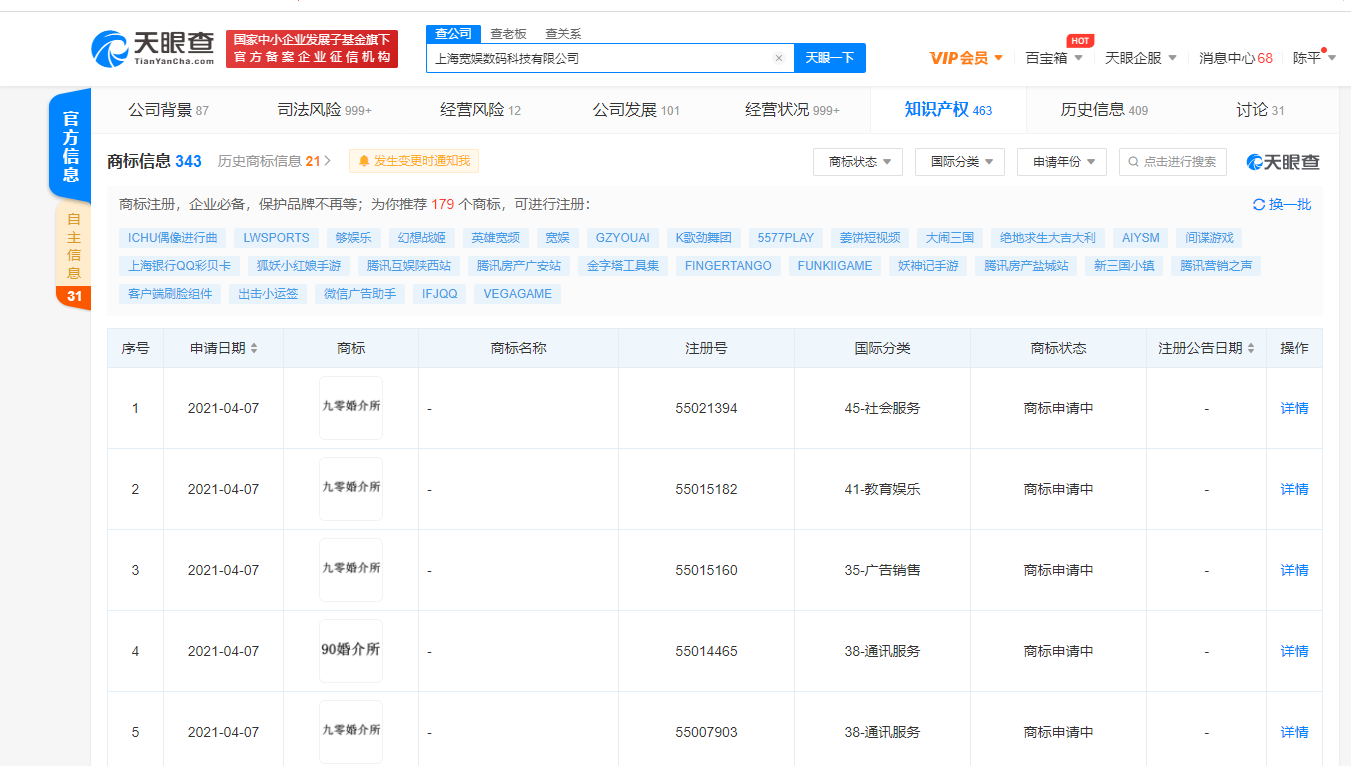
Task: Select the 查公司 search tab
Action: click(x=453, y=33)
